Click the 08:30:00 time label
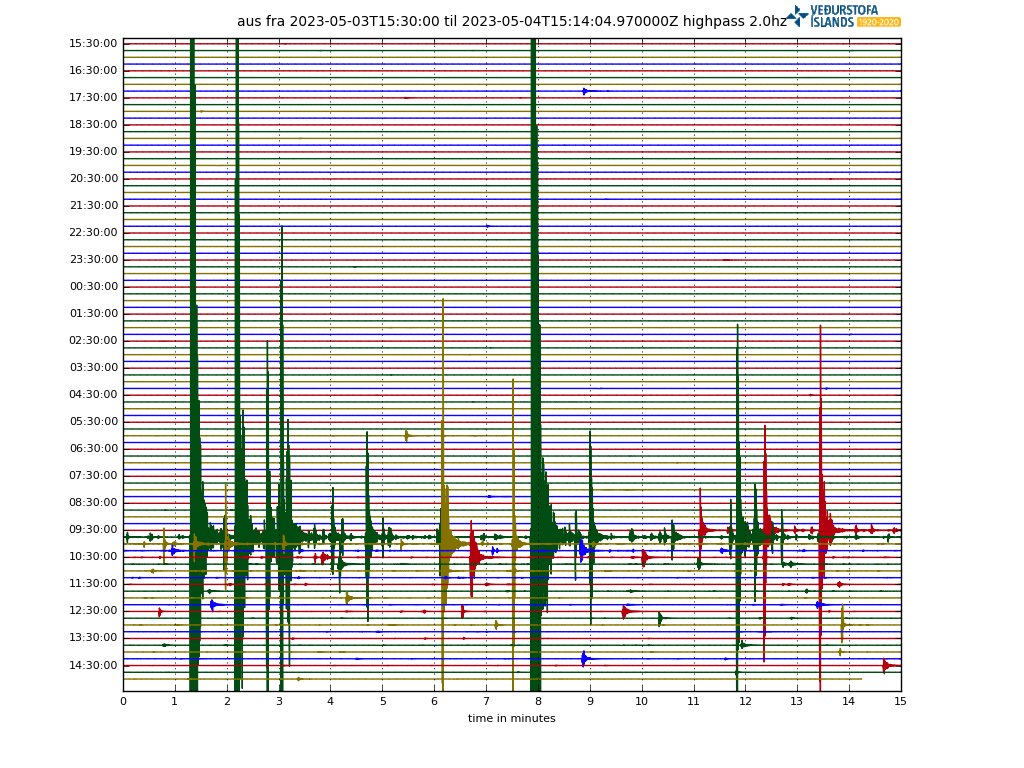1024x768 pixels. point(93,502)
